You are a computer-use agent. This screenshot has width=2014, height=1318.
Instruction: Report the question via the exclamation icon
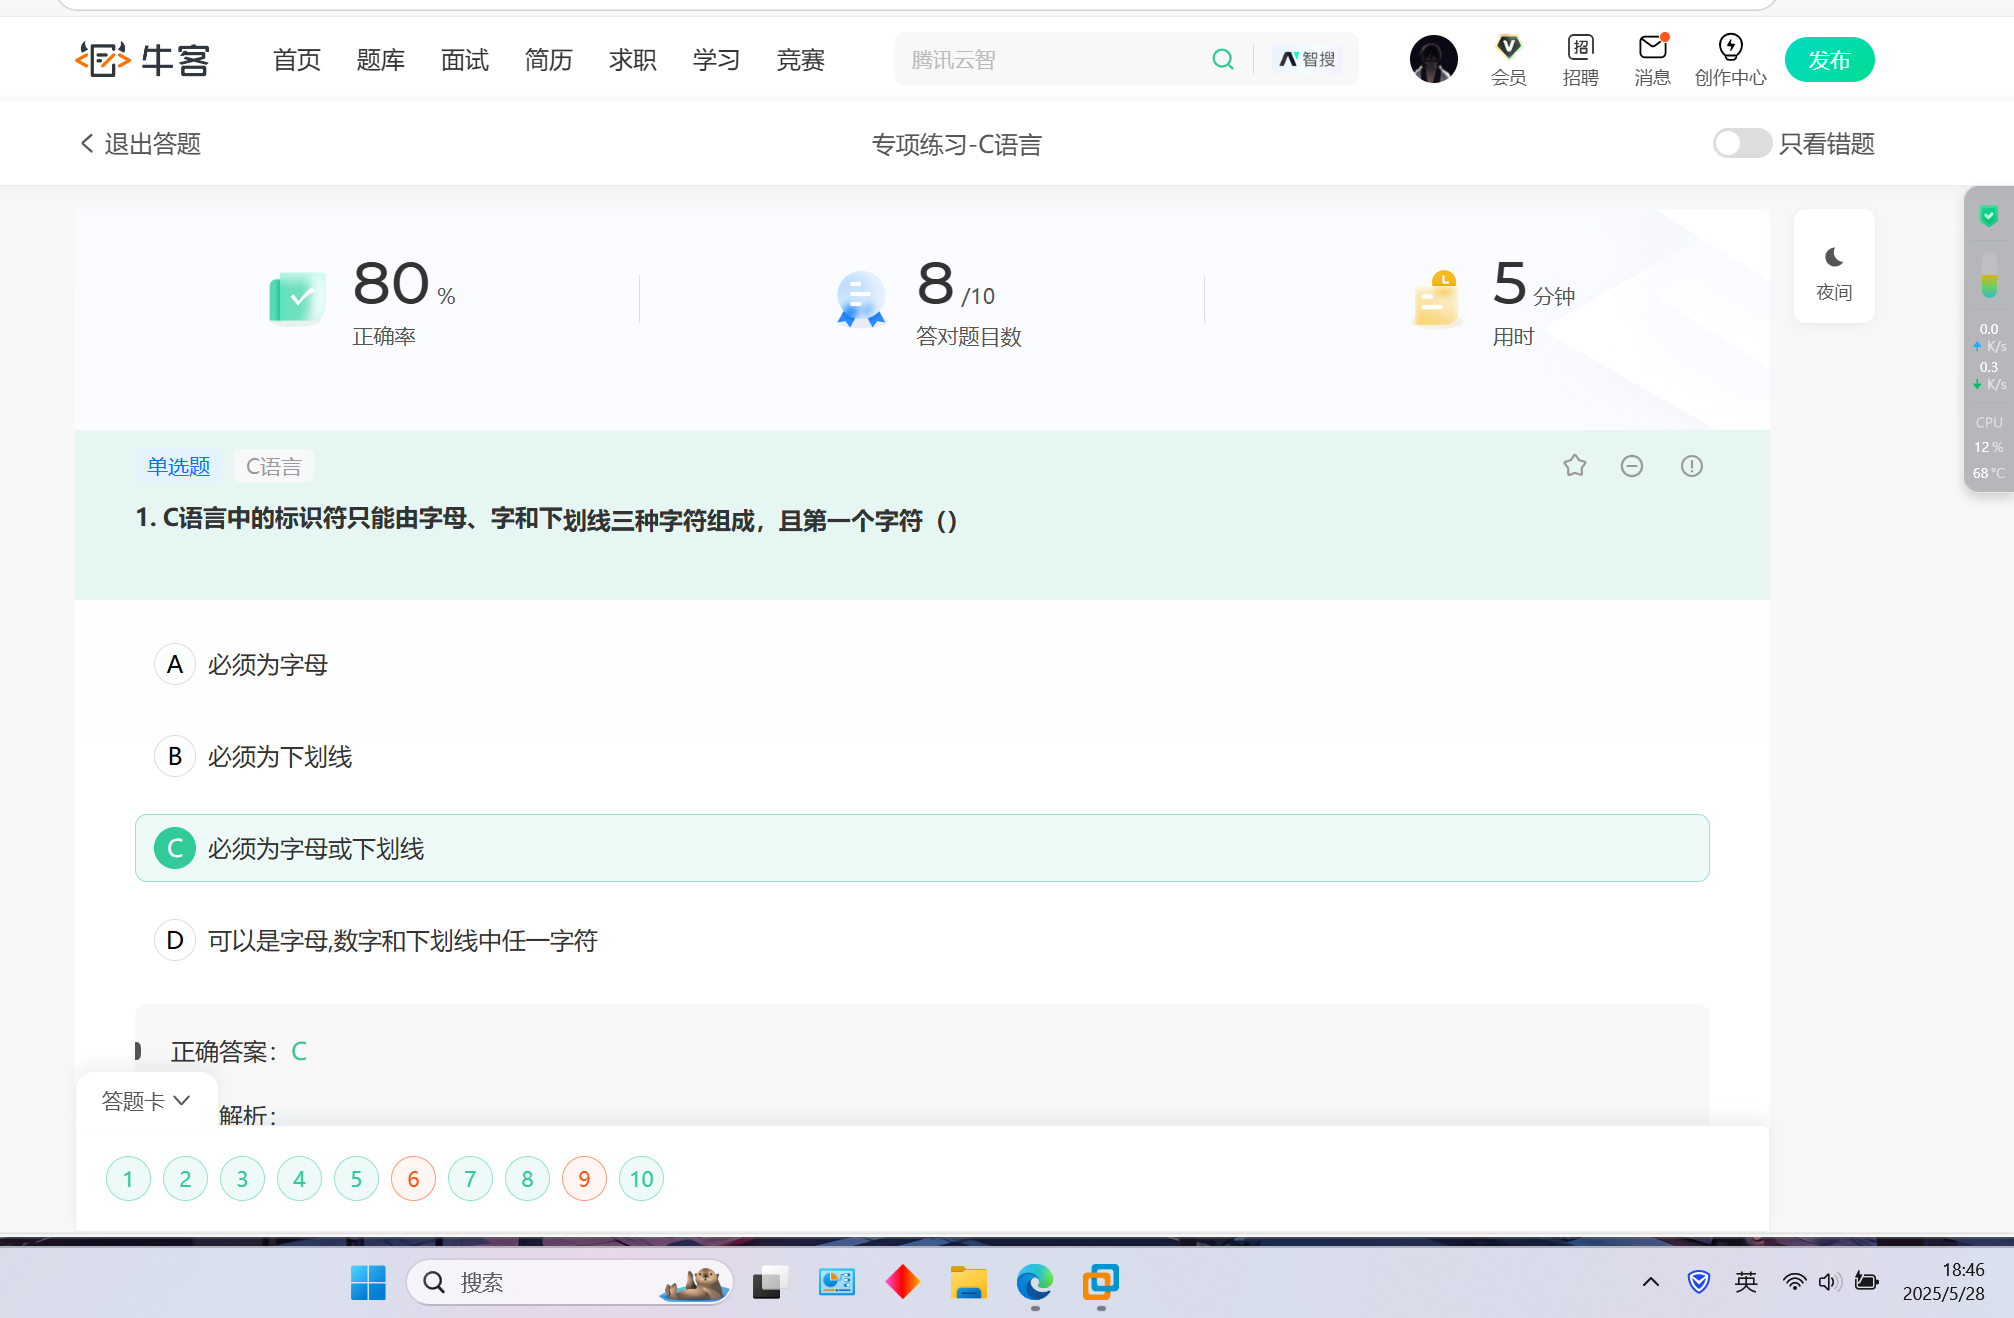click(1691, 466)
